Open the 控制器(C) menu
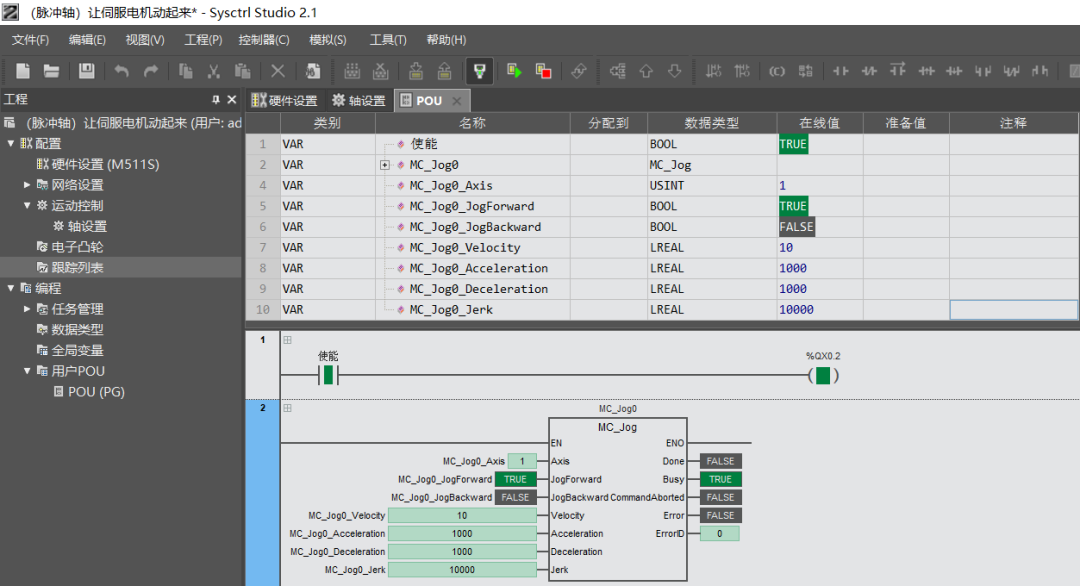1080x586 pixels. point(264,40)
